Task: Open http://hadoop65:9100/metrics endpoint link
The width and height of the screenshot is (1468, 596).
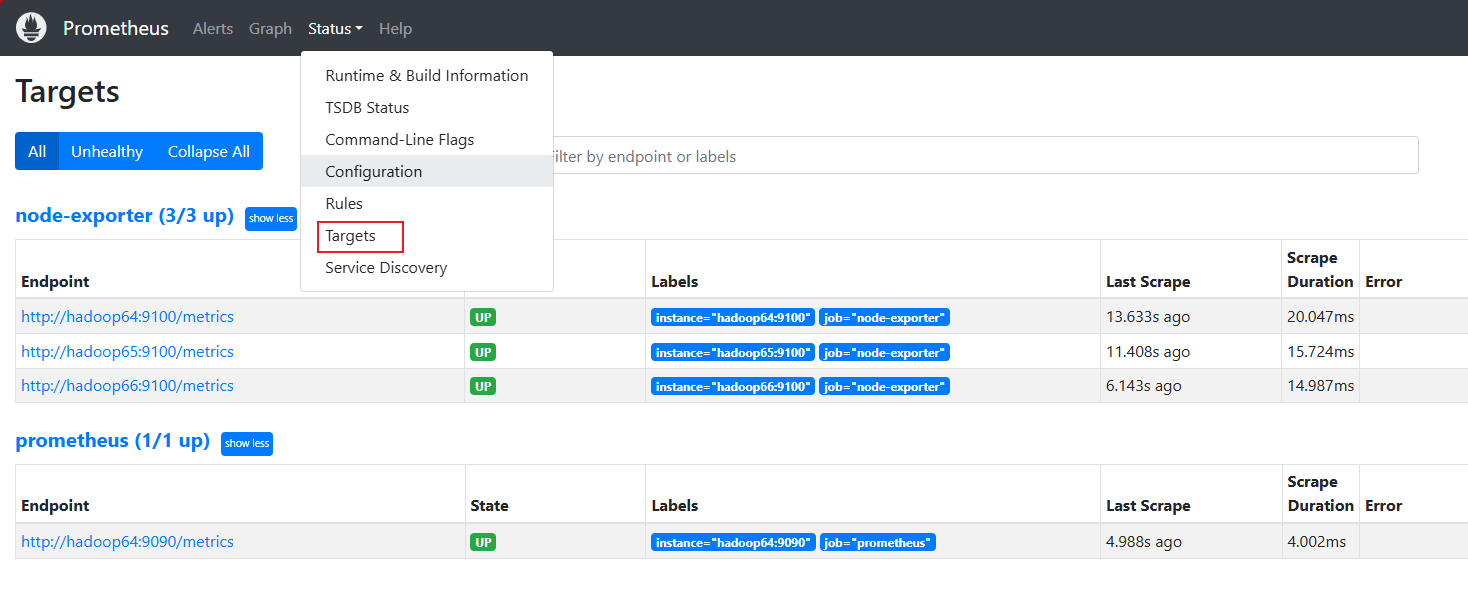Action: 127,352
